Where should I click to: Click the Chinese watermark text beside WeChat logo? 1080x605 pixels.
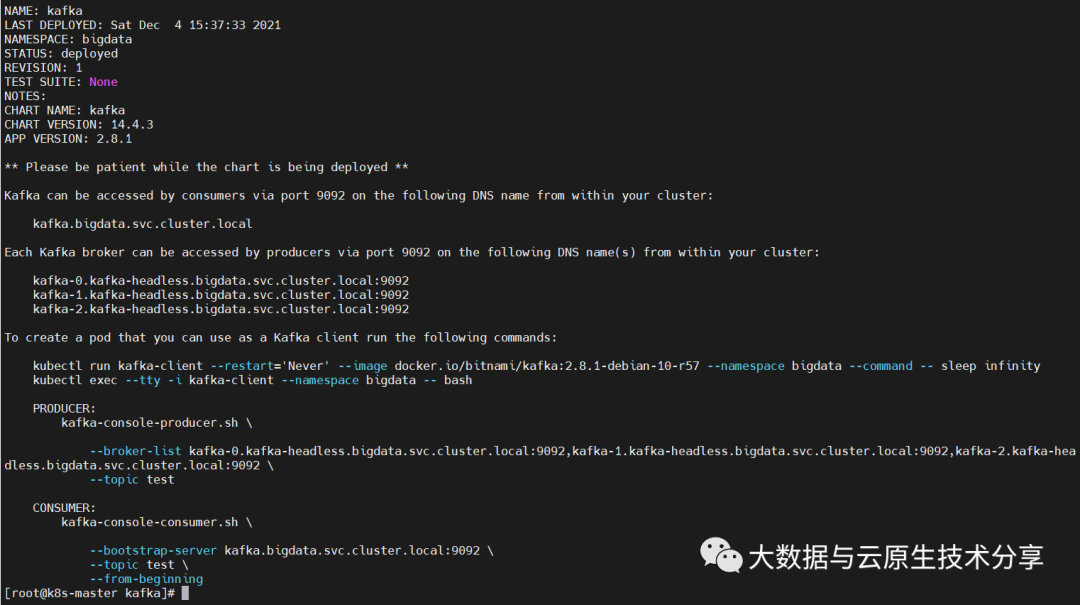tap(895, 557)
